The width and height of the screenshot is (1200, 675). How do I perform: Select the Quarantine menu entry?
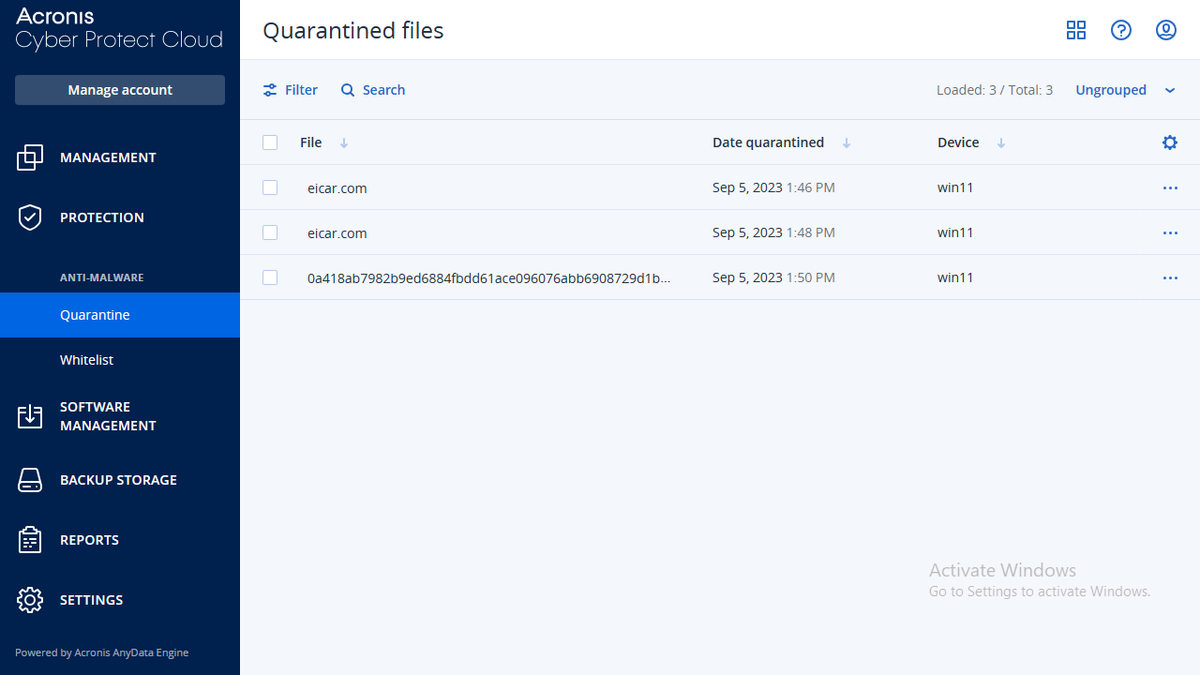tap(95, 314)
